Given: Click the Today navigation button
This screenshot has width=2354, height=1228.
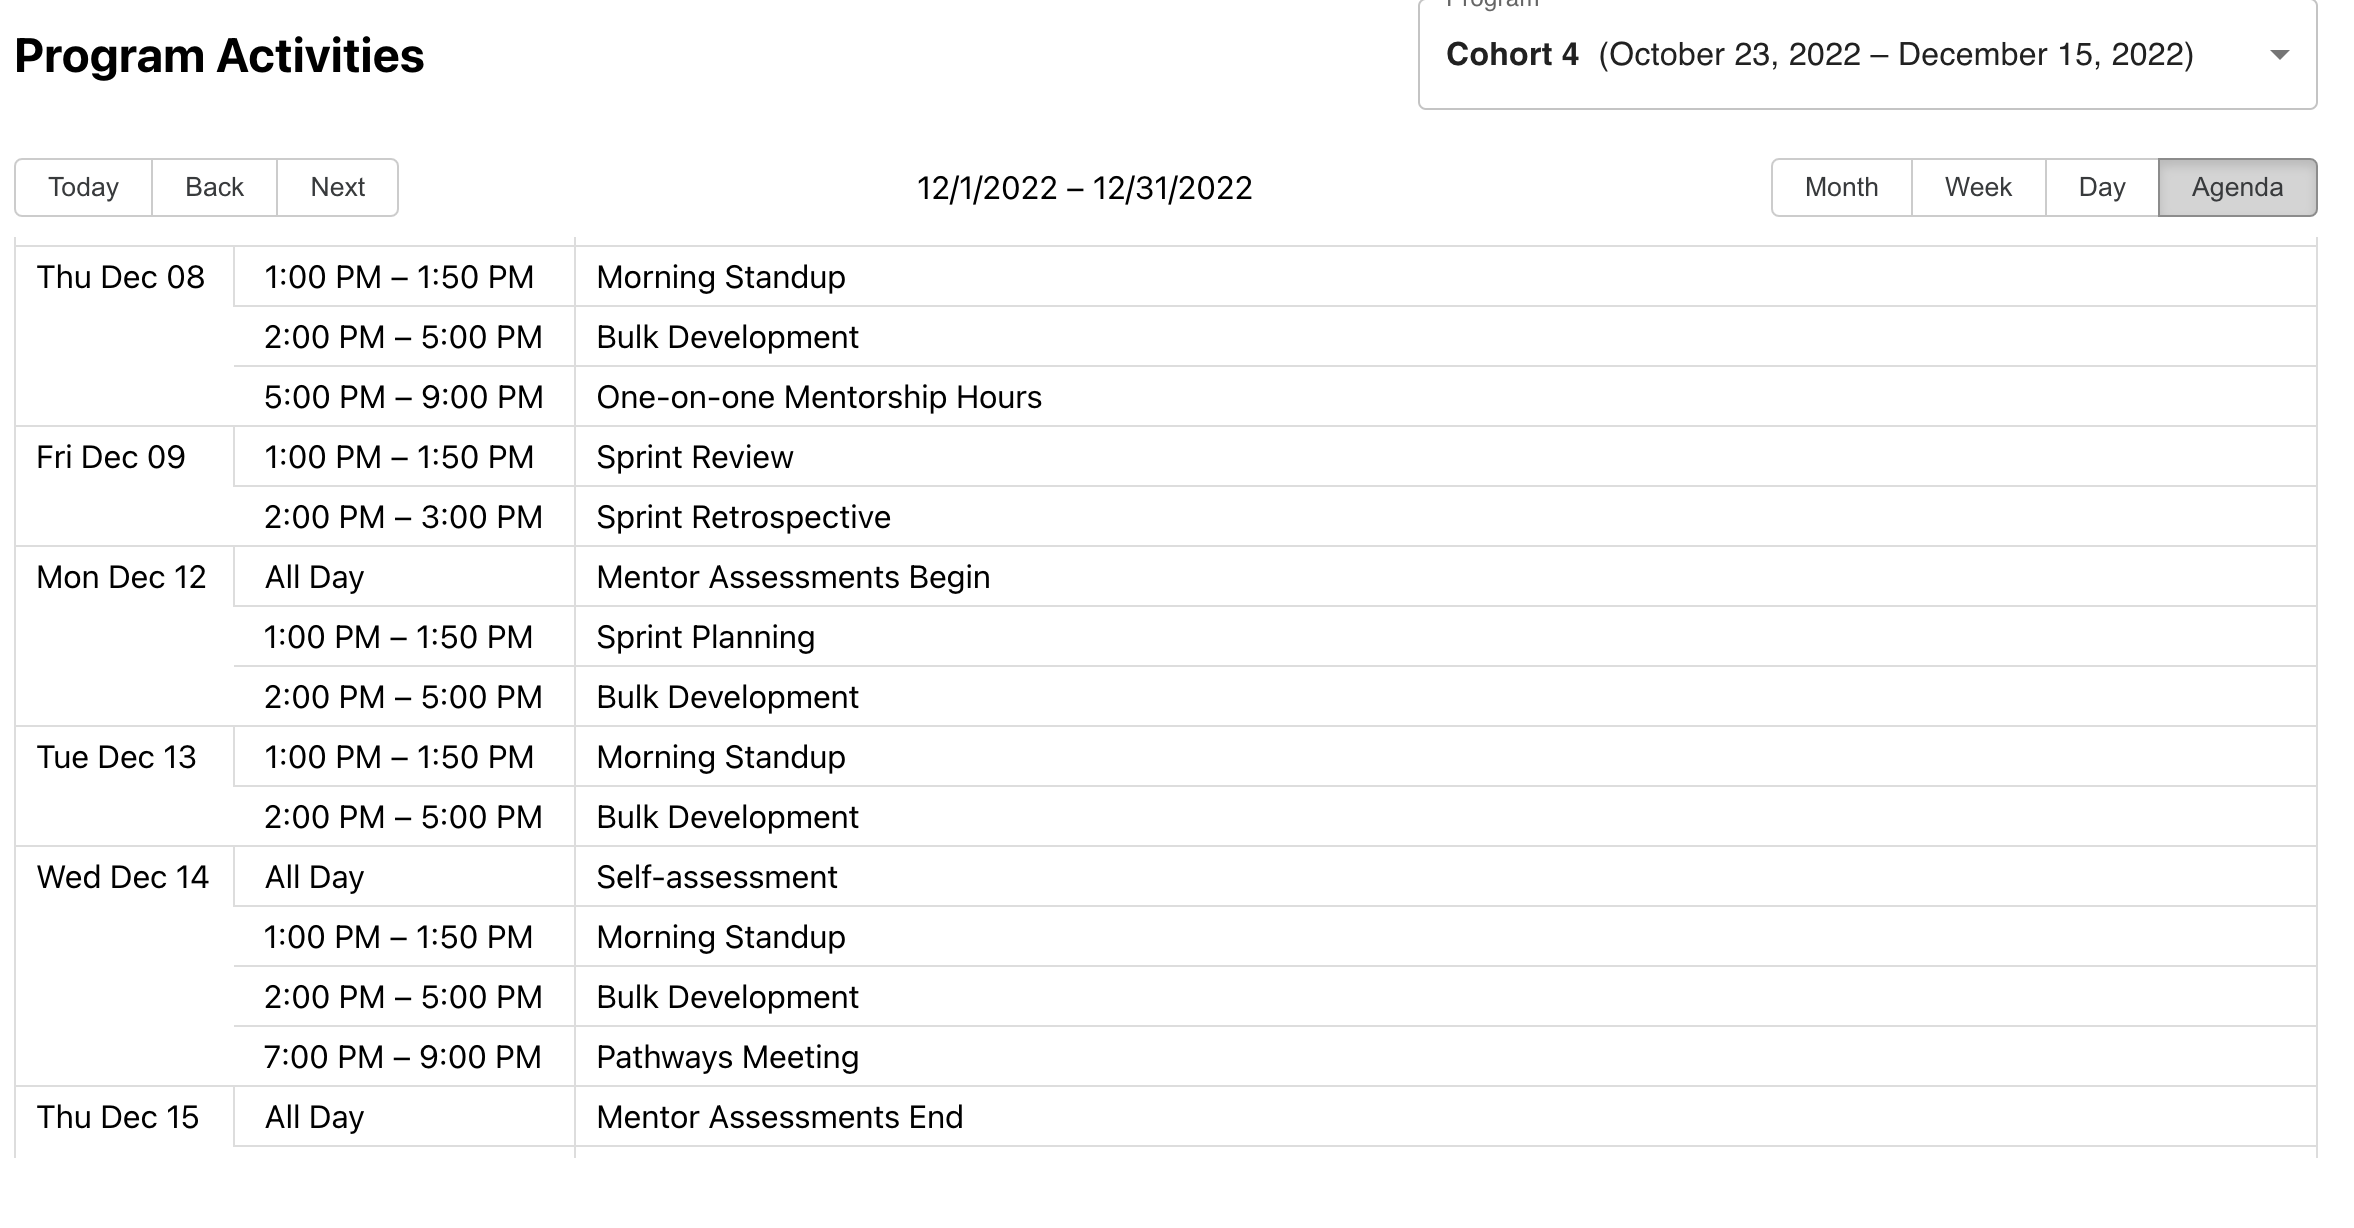Looking at the screenshot, I should 83,187.
